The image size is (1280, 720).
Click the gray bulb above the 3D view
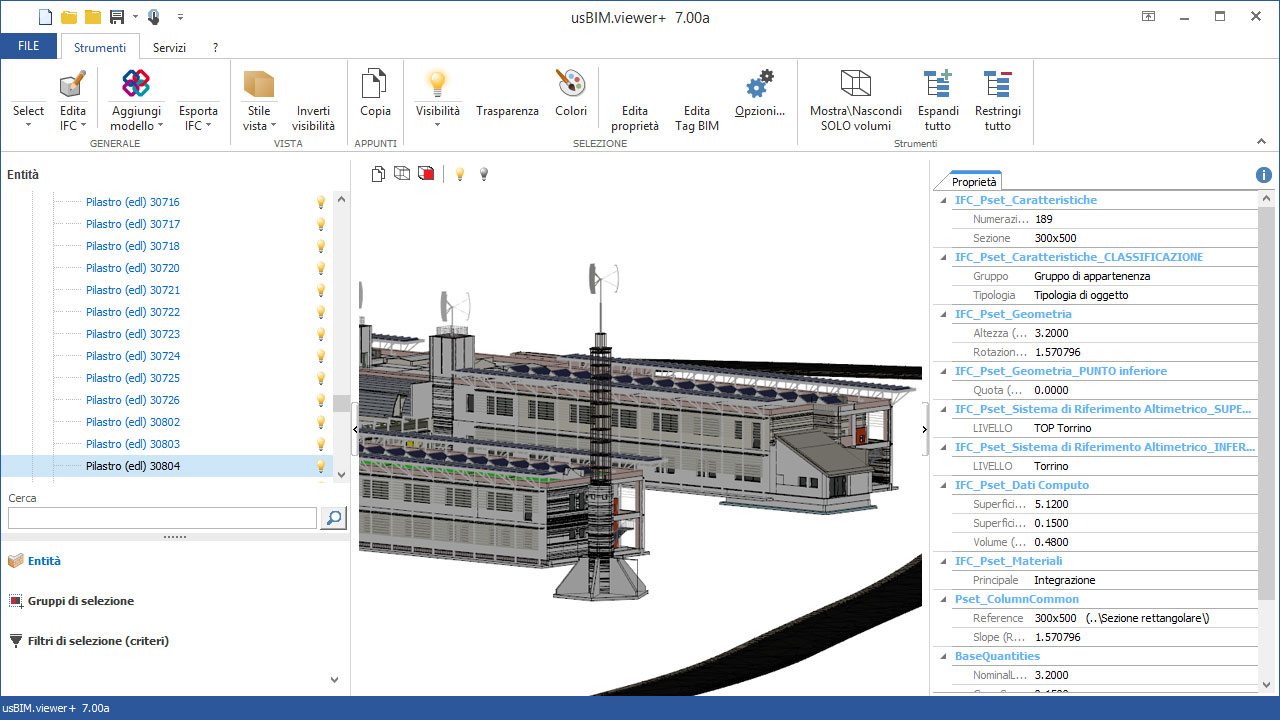(x=483, y=173)
